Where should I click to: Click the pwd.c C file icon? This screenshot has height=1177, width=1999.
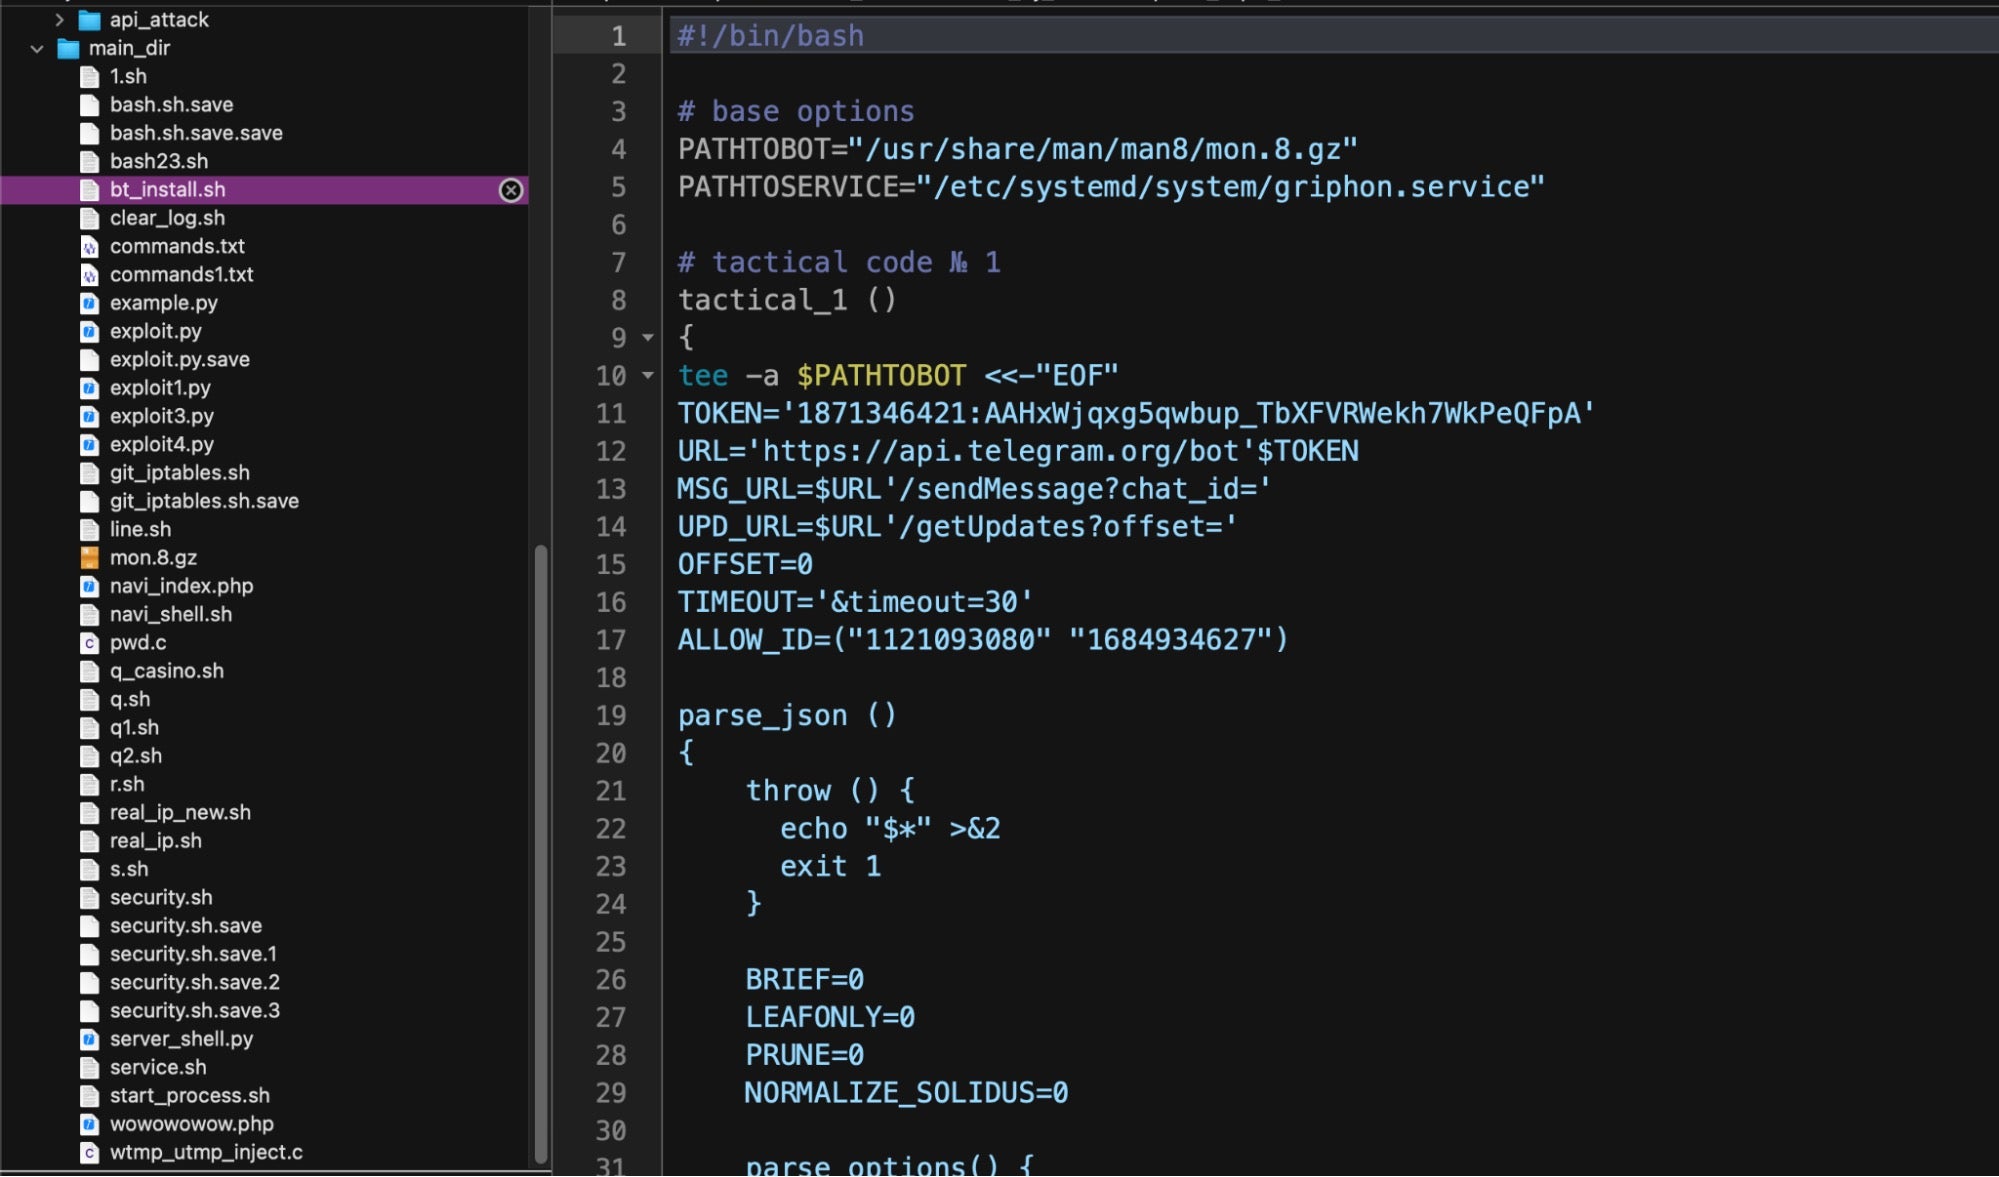pyautogui.click(x=89, y=643)
